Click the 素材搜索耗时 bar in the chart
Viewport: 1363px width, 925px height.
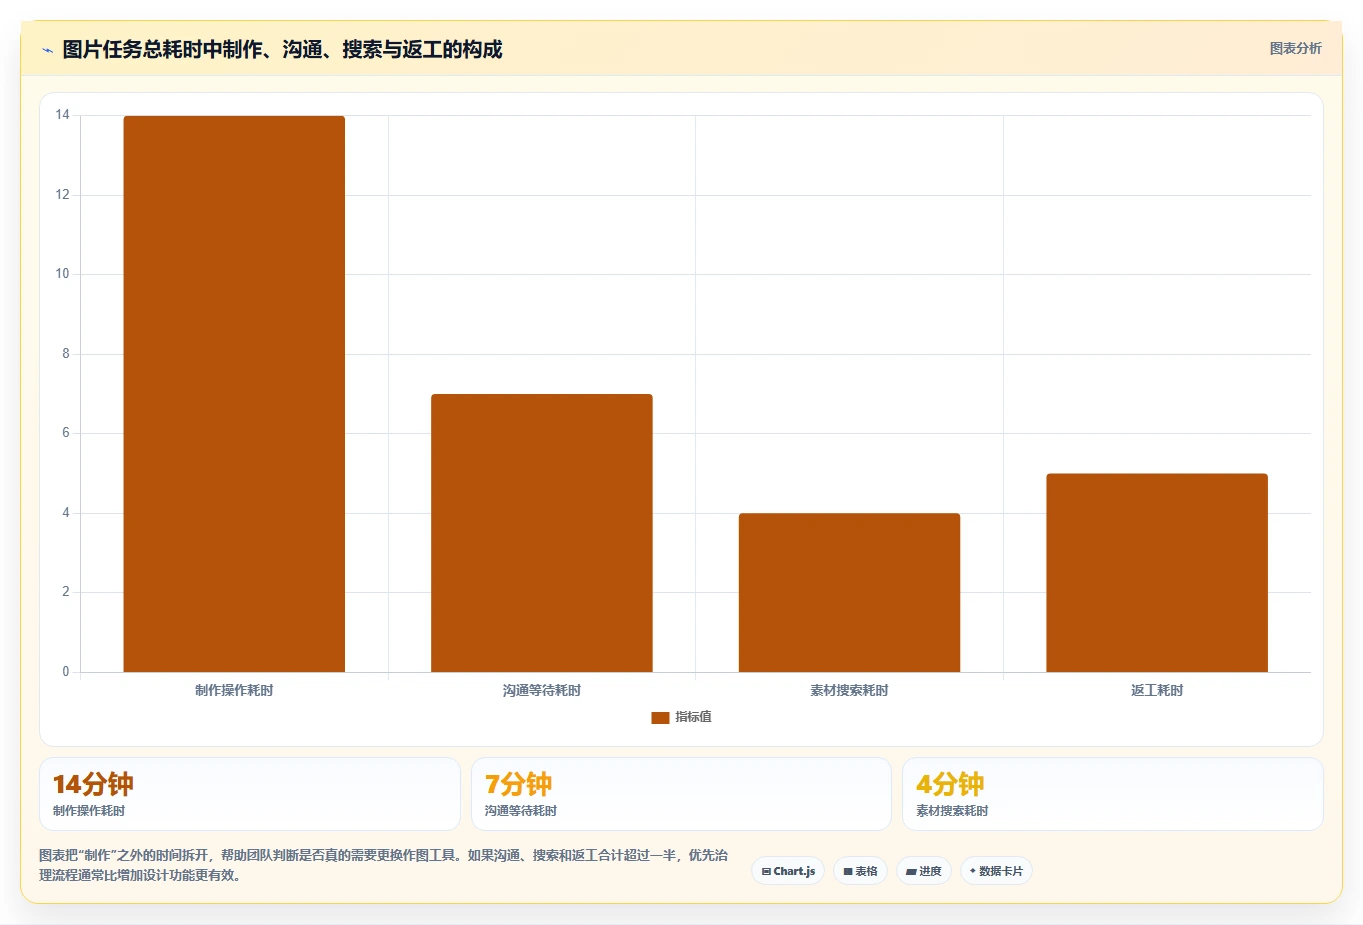click(x=849, y=592)
